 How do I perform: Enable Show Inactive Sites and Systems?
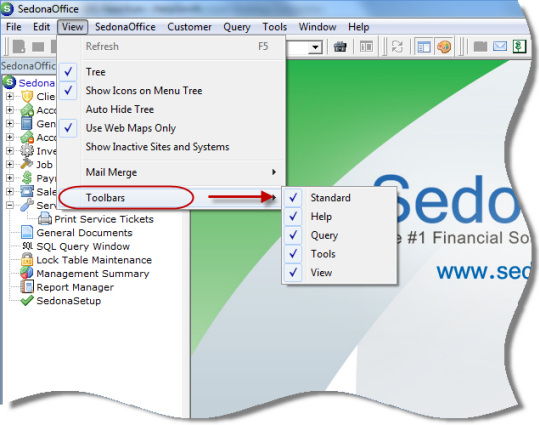point(171,147)
